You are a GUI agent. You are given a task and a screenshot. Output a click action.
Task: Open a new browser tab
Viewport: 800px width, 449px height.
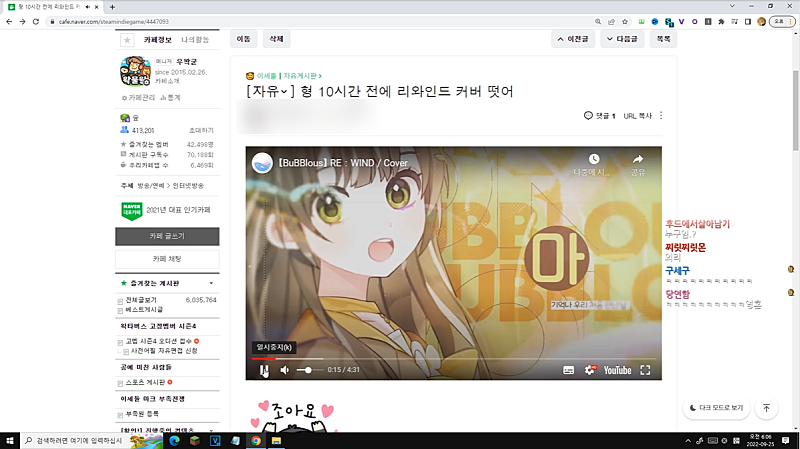point(112,7)
